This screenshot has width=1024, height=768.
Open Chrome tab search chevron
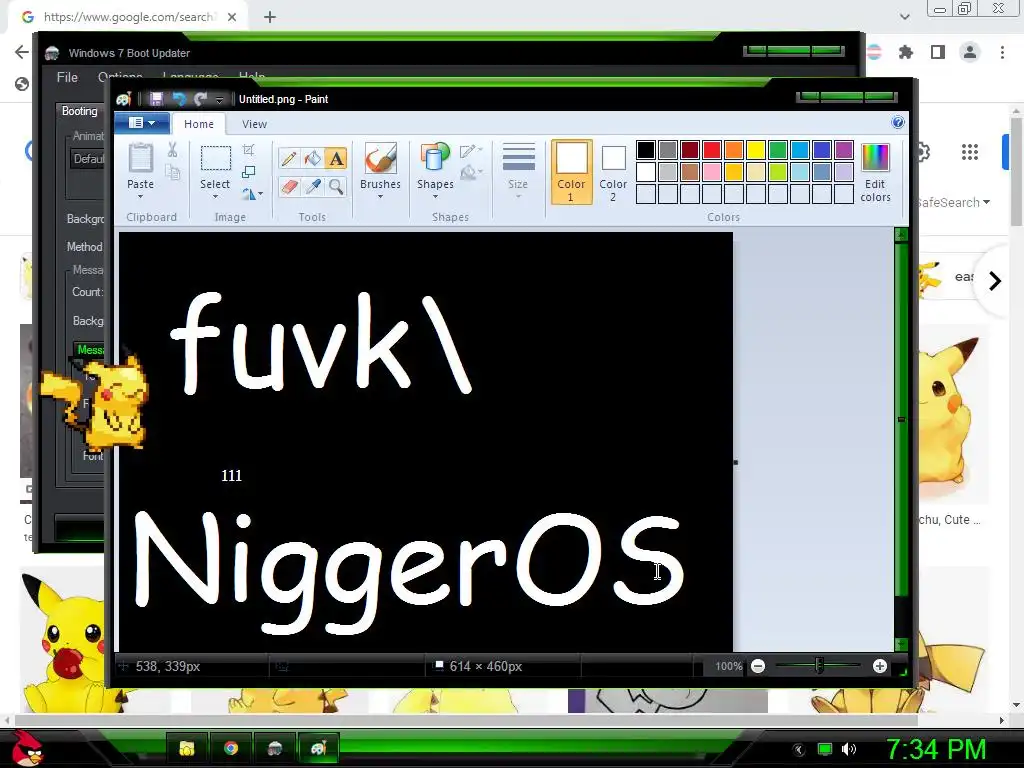pyautogui.click(x=904, y=17)
